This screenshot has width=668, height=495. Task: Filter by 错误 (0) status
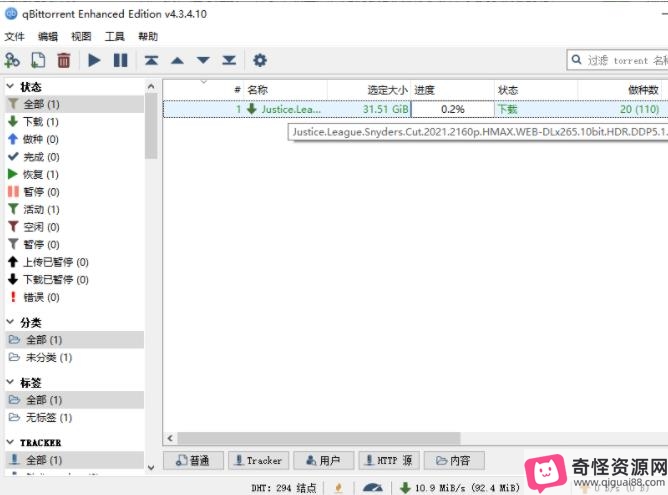[75, 297]
